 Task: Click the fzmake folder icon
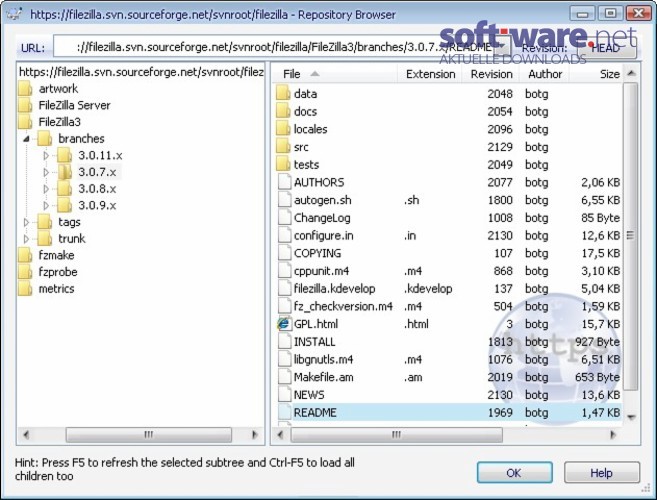pos(25,255)
